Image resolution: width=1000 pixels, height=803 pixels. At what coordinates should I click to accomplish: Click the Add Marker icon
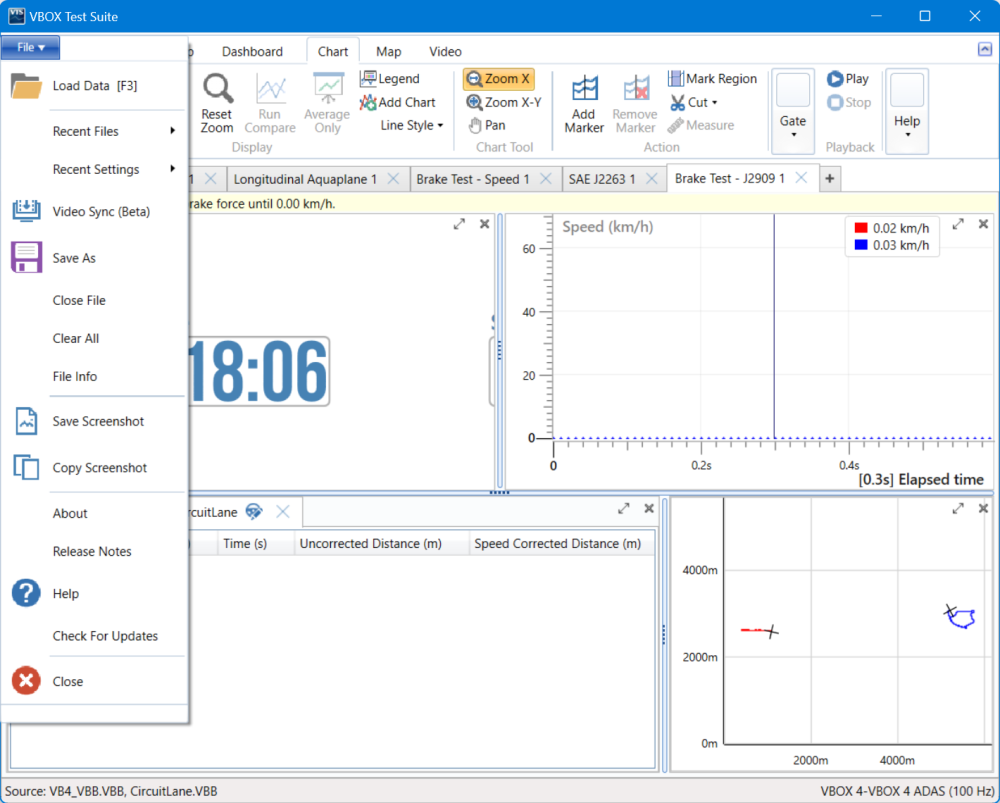(x=584, y=89)
